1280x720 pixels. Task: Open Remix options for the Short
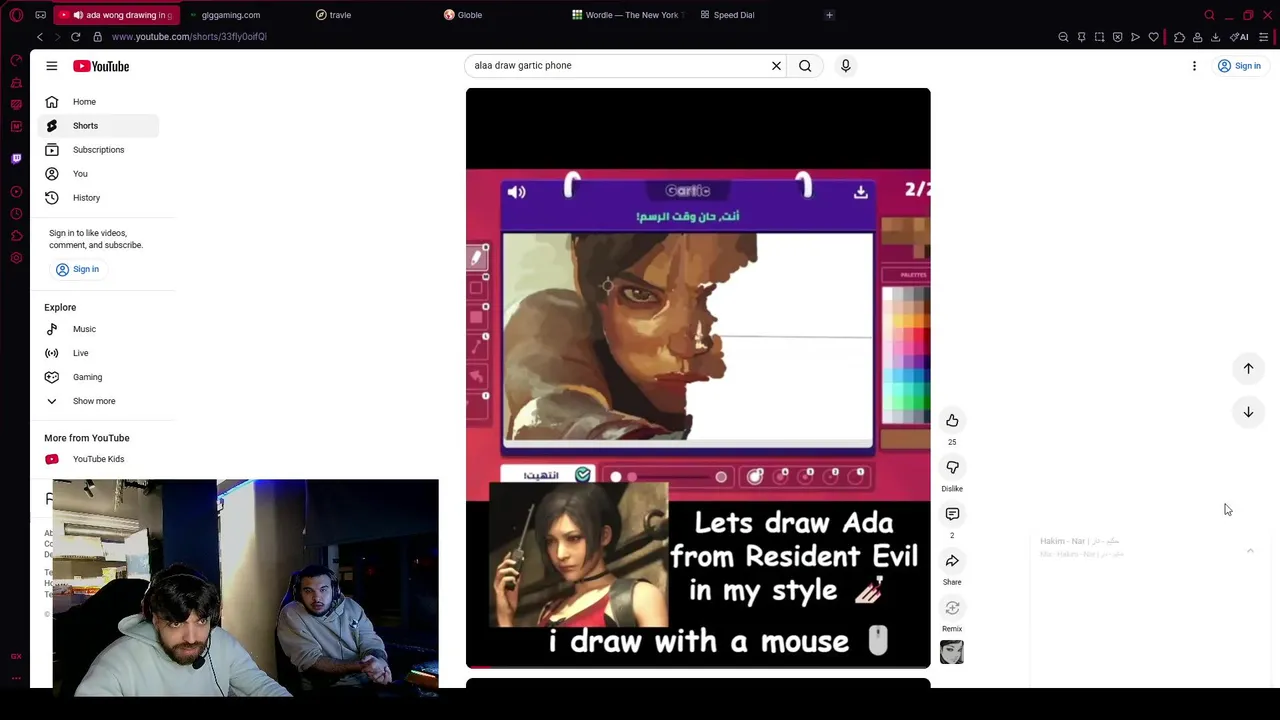pyautogui.click(x=952, y=608)
